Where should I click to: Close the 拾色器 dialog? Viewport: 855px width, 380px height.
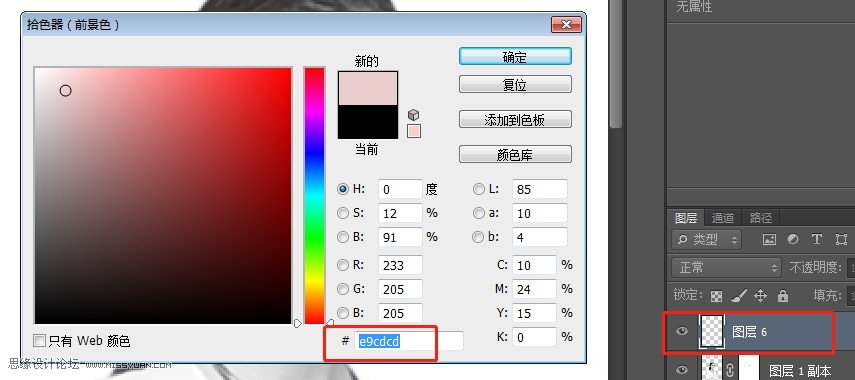click(x=566, y=25)
